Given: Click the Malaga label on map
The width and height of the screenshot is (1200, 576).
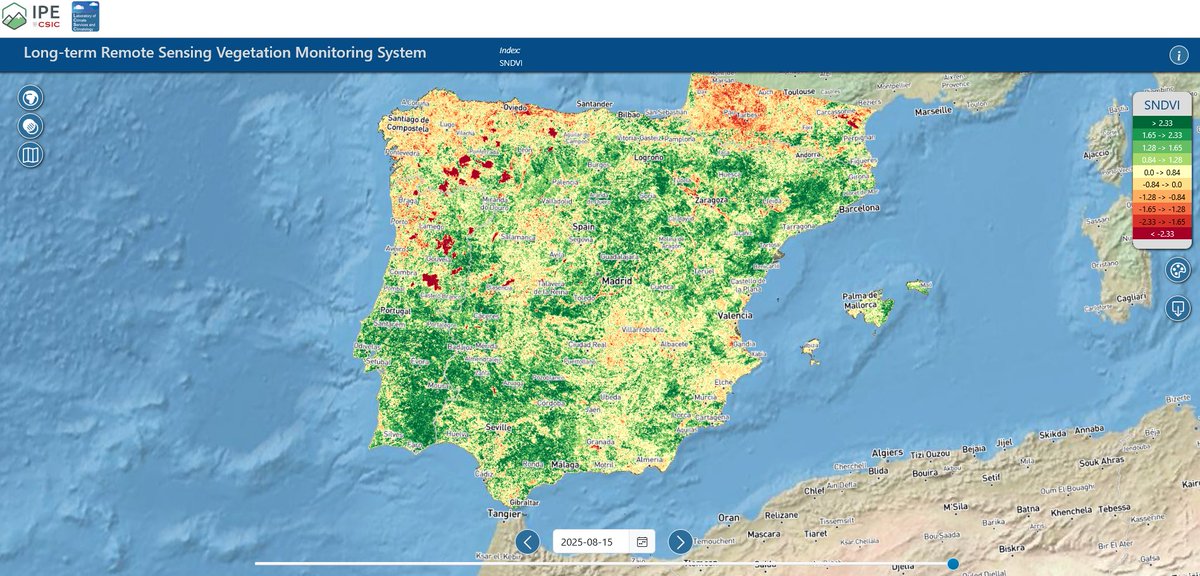Looking at the screenshot, I should click(x=565, y=466).
